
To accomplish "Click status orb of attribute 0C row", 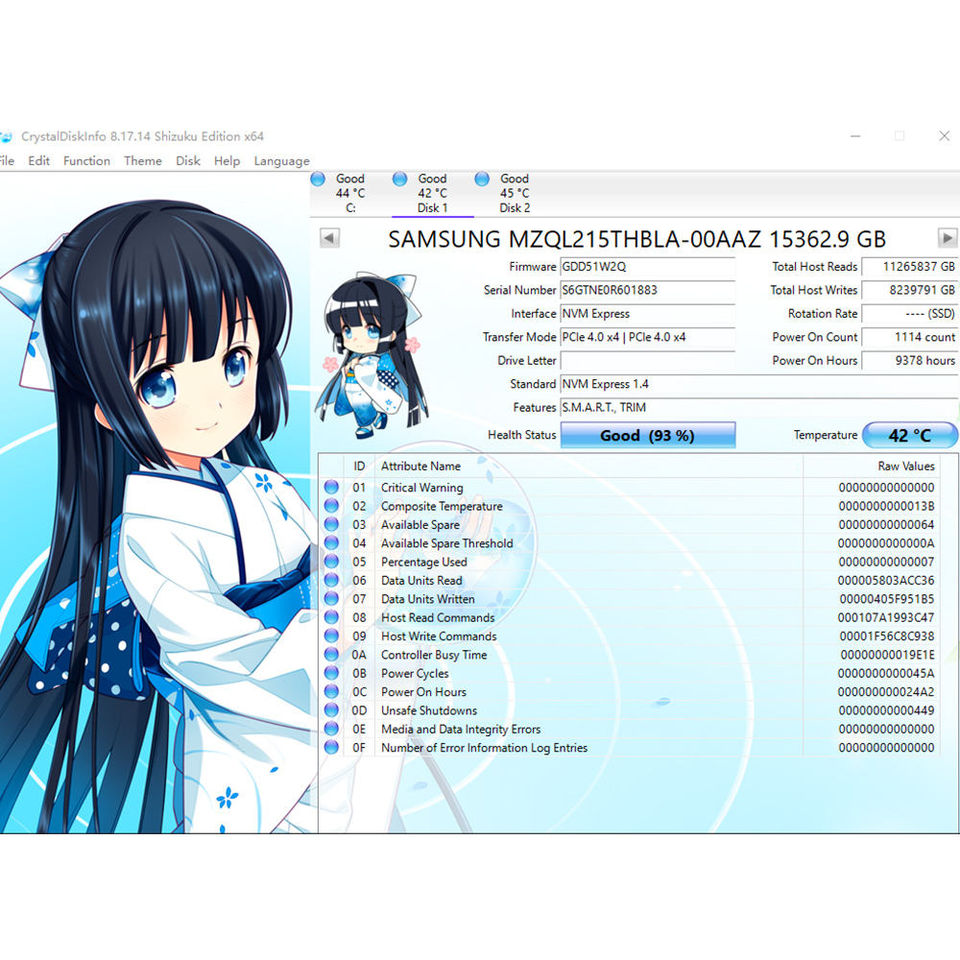I will 331,692.
